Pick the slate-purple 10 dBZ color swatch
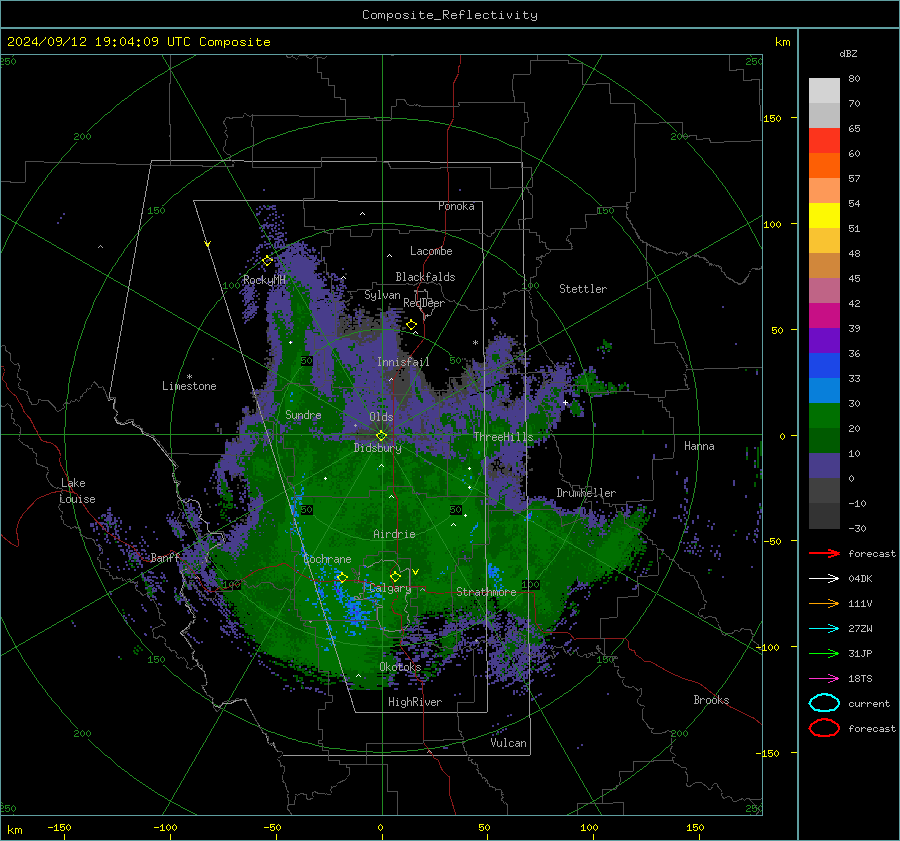Screen dimensions: 900x841 pyautogui.click(x=824, y=466)
